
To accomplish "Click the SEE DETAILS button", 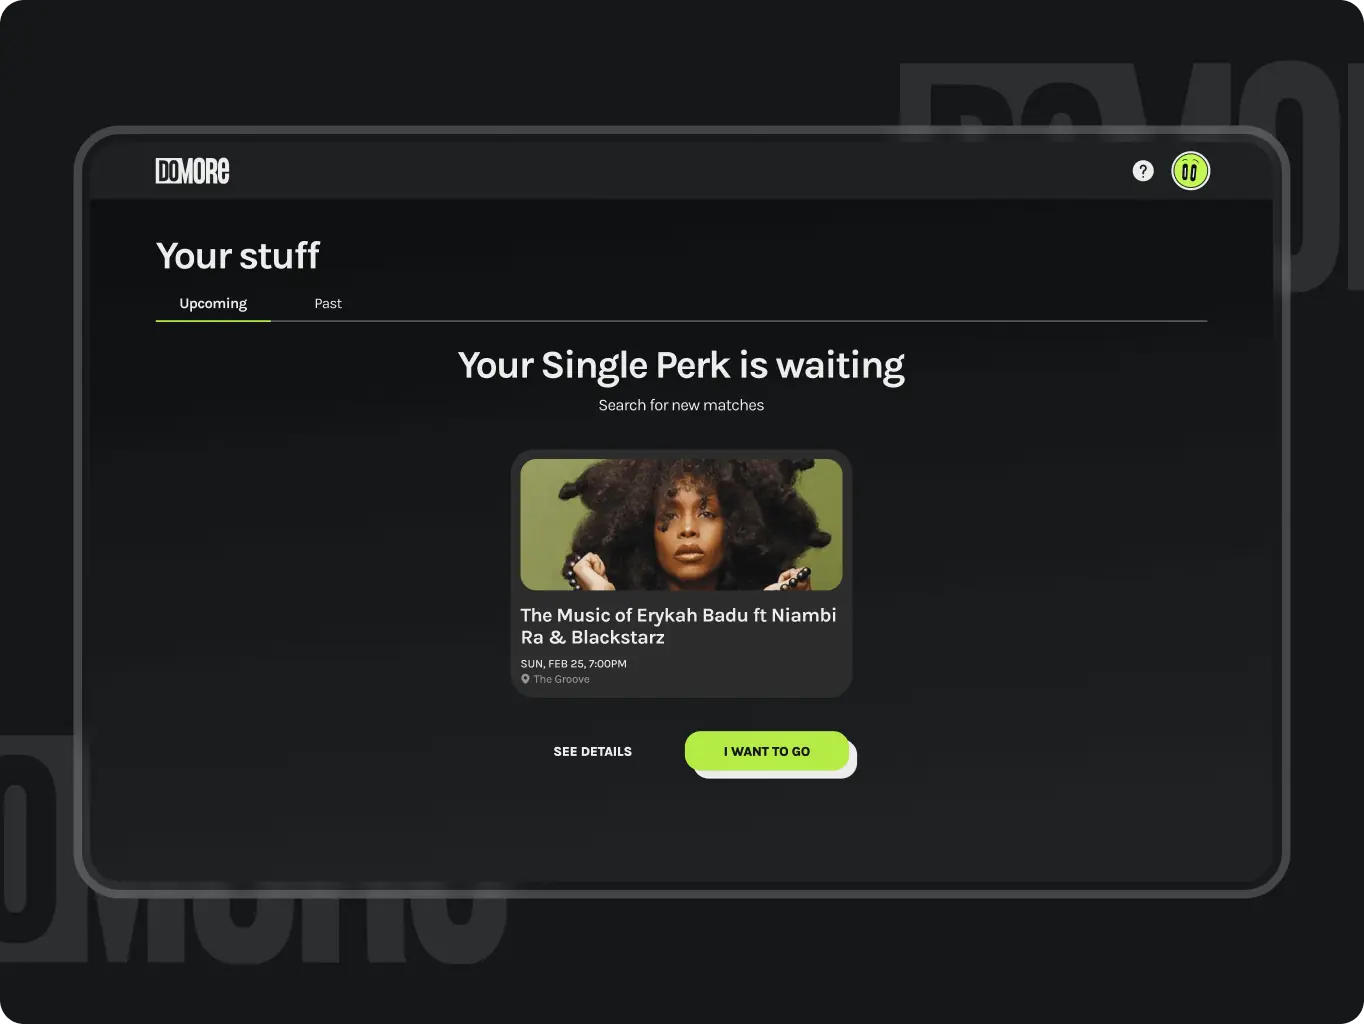I will 593,751.
